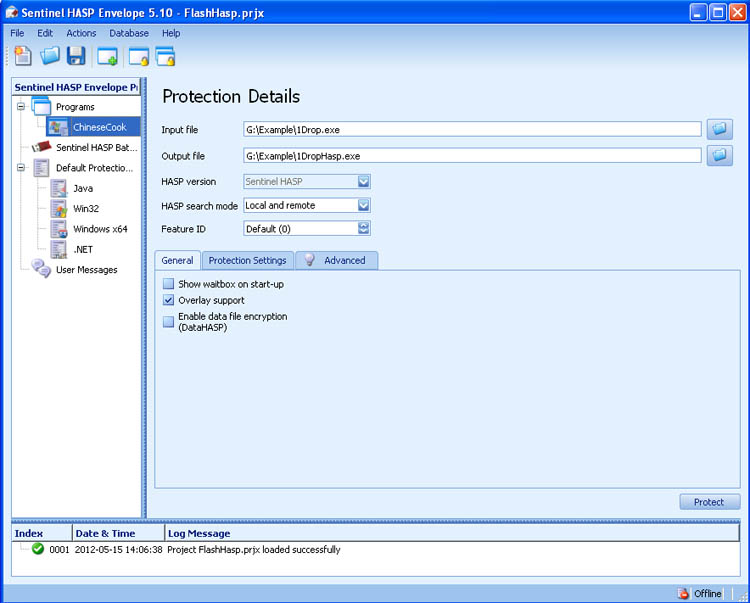Enable data file encryption (DataHASP)
Viewport: 750px width, 603px height.
point(168,321)
